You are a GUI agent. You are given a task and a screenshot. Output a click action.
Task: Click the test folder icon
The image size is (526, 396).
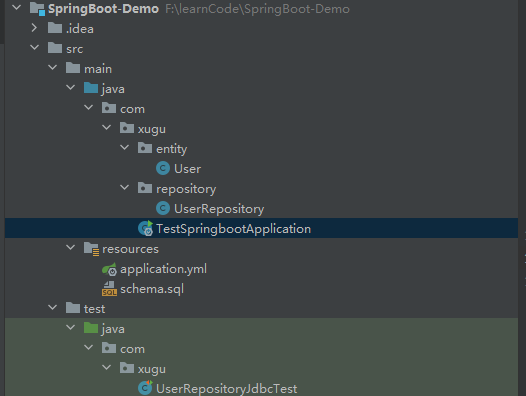[x=73, y=308]
